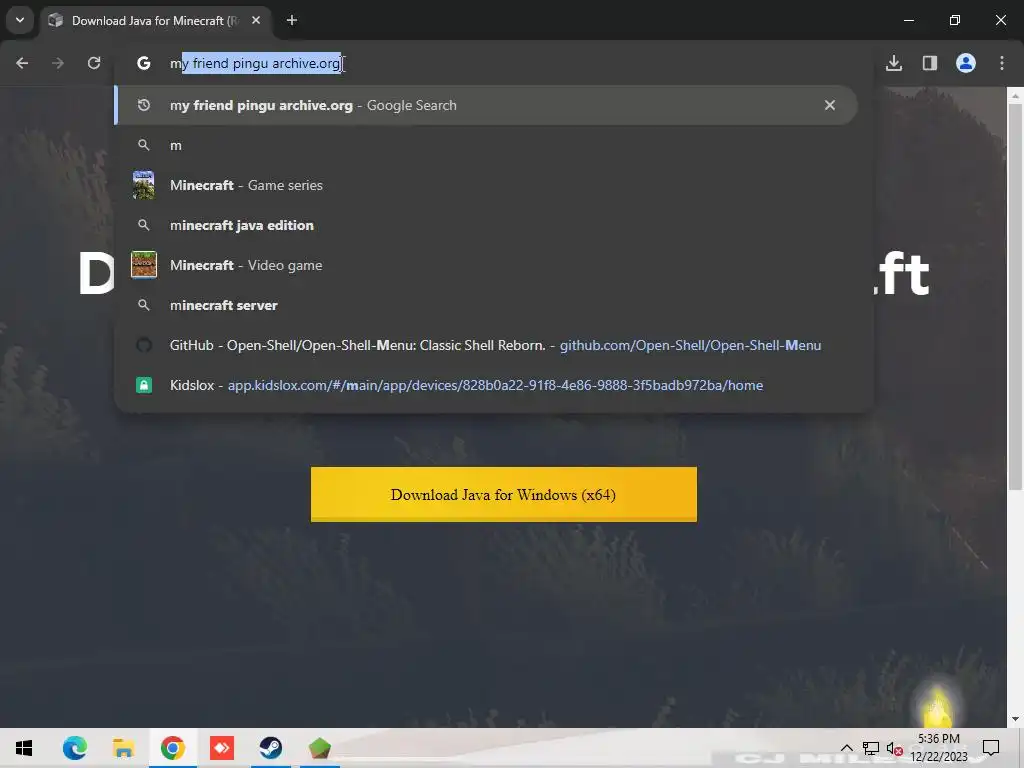Open Windows notification center icon
The image size is (1024, 768).
pyautogui.click(x=991, y=748)
